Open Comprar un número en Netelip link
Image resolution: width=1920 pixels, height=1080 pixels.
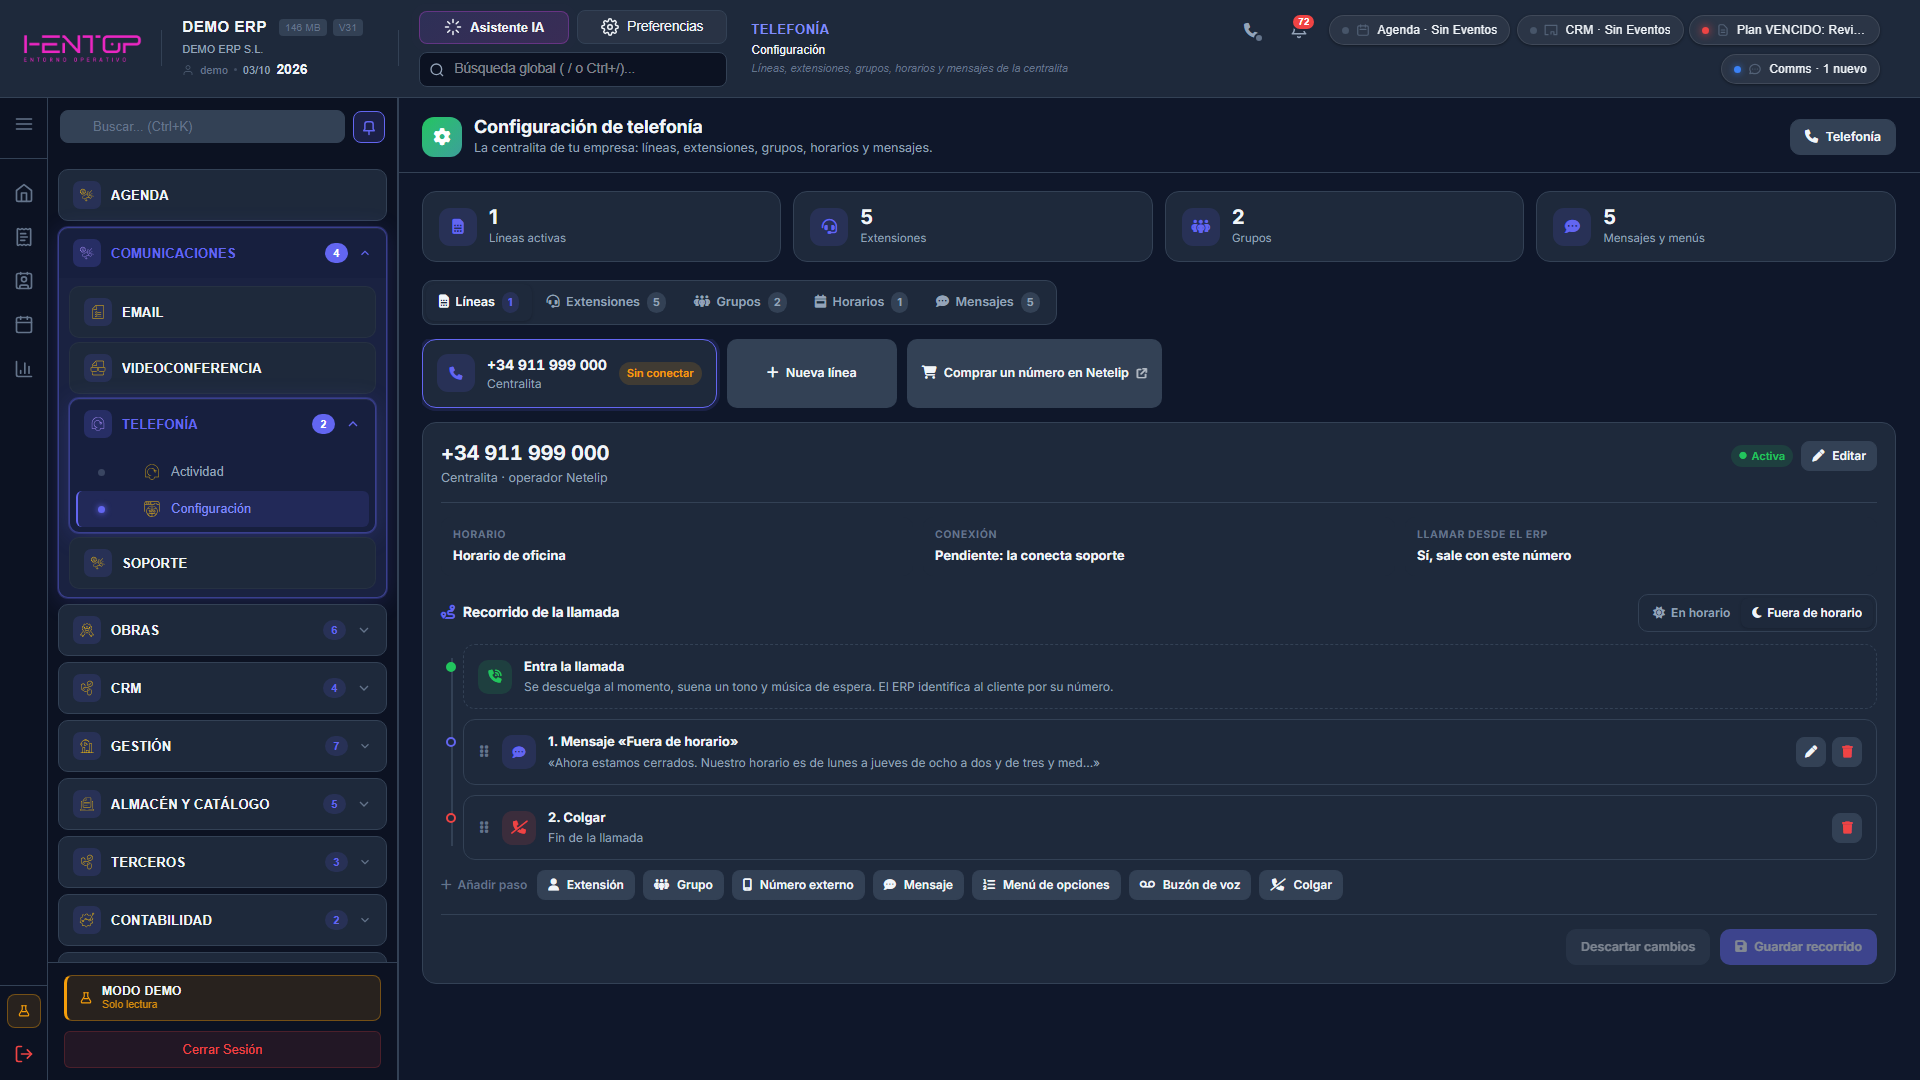pyautogui.click(x=1034, y=373)
